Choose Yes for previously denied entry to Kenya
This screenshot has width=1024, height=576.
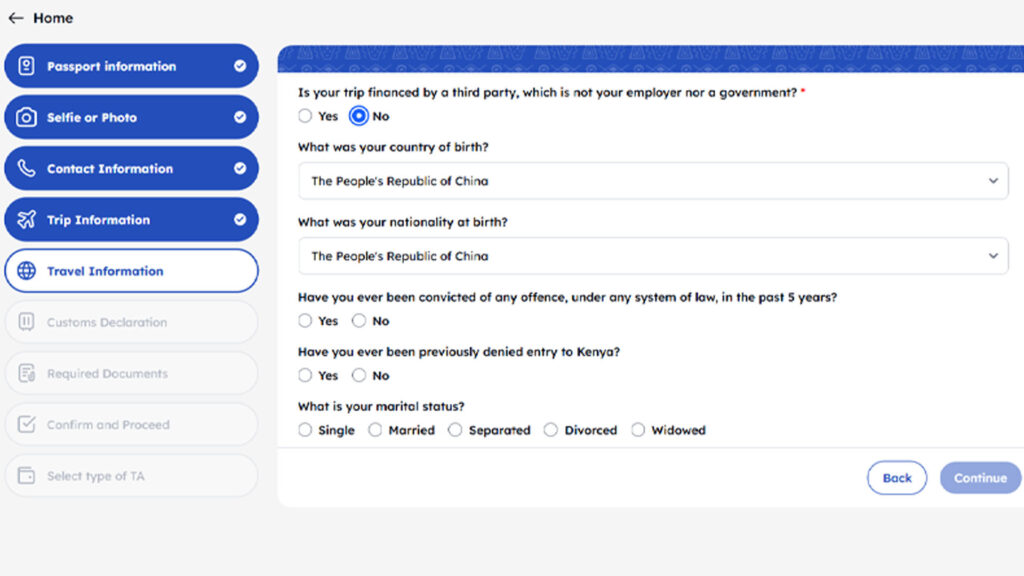coord(305,376)
